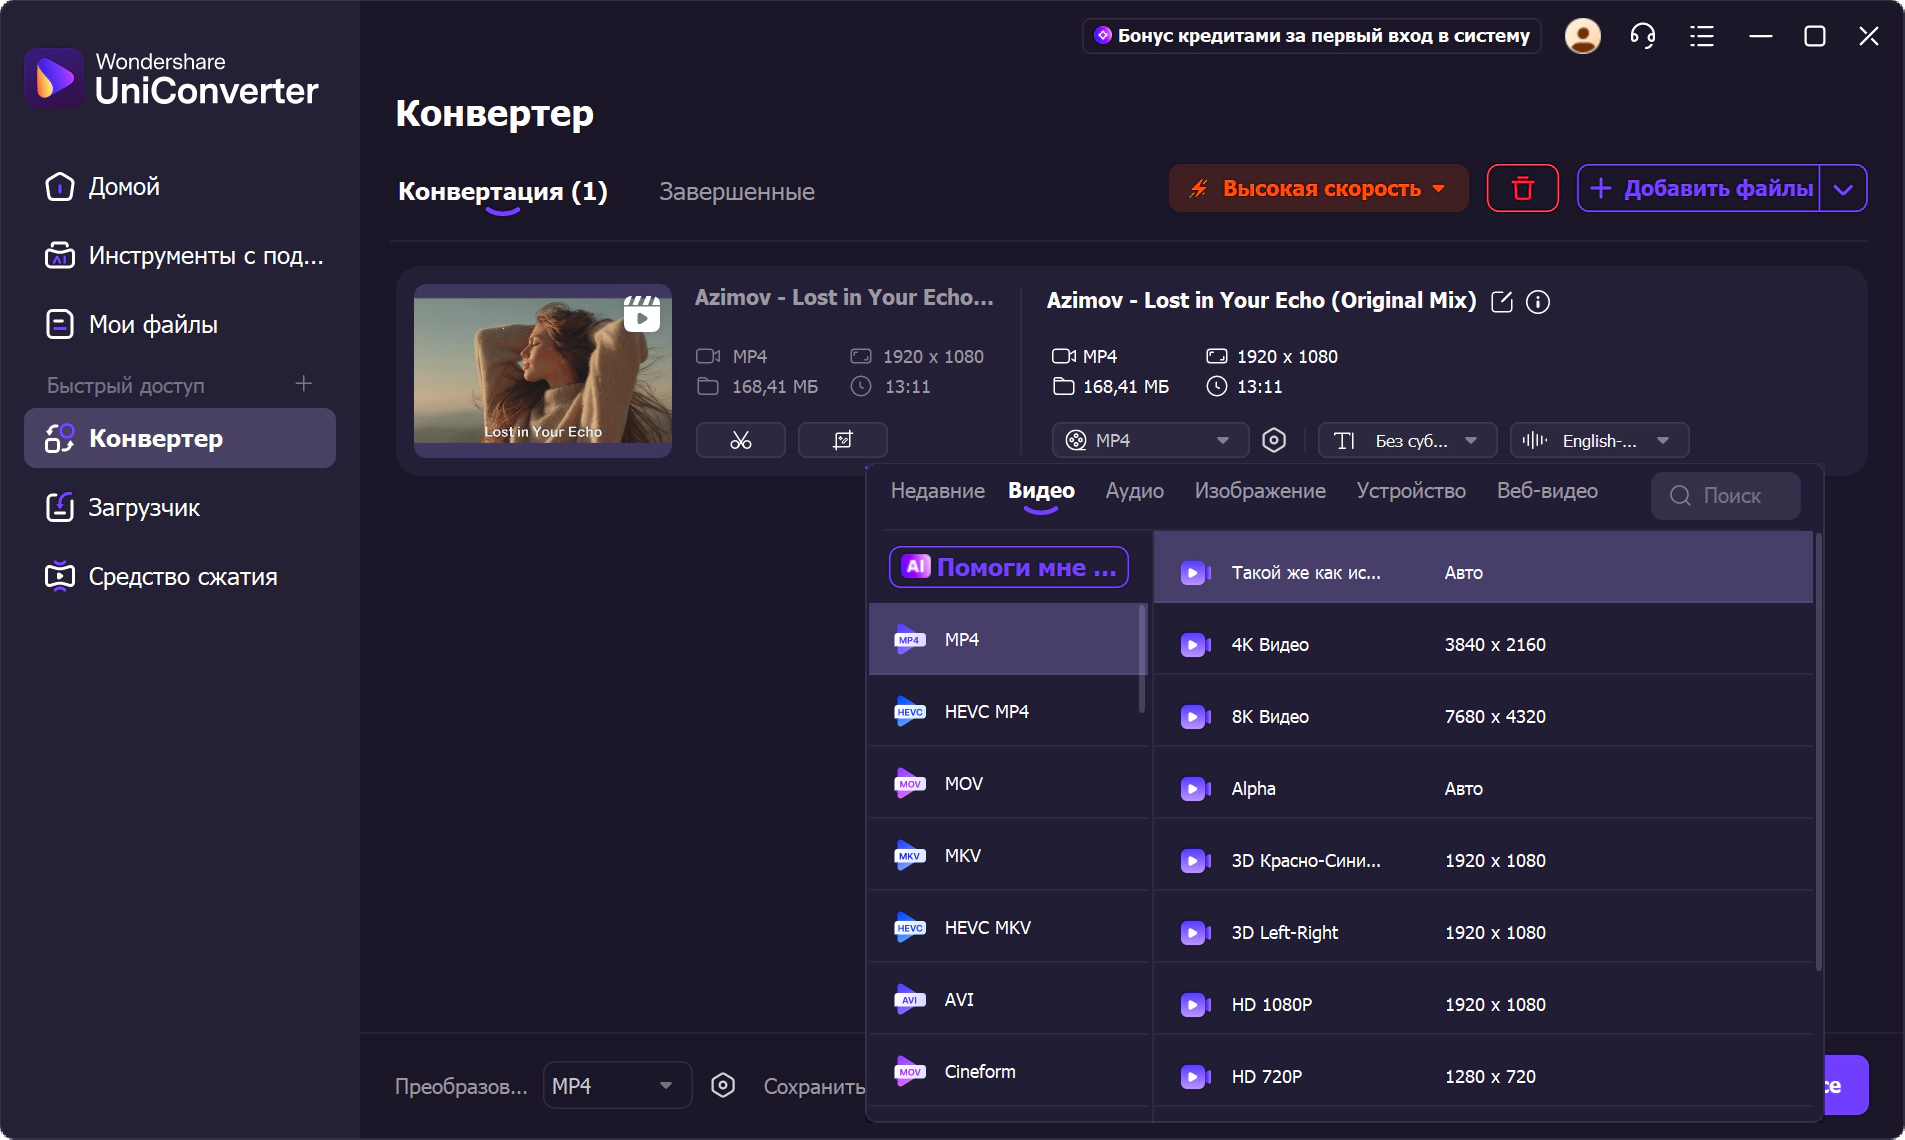1905x1140 pixels.
Task: Add quick access item with plus icon
Action: coord(304,384)
